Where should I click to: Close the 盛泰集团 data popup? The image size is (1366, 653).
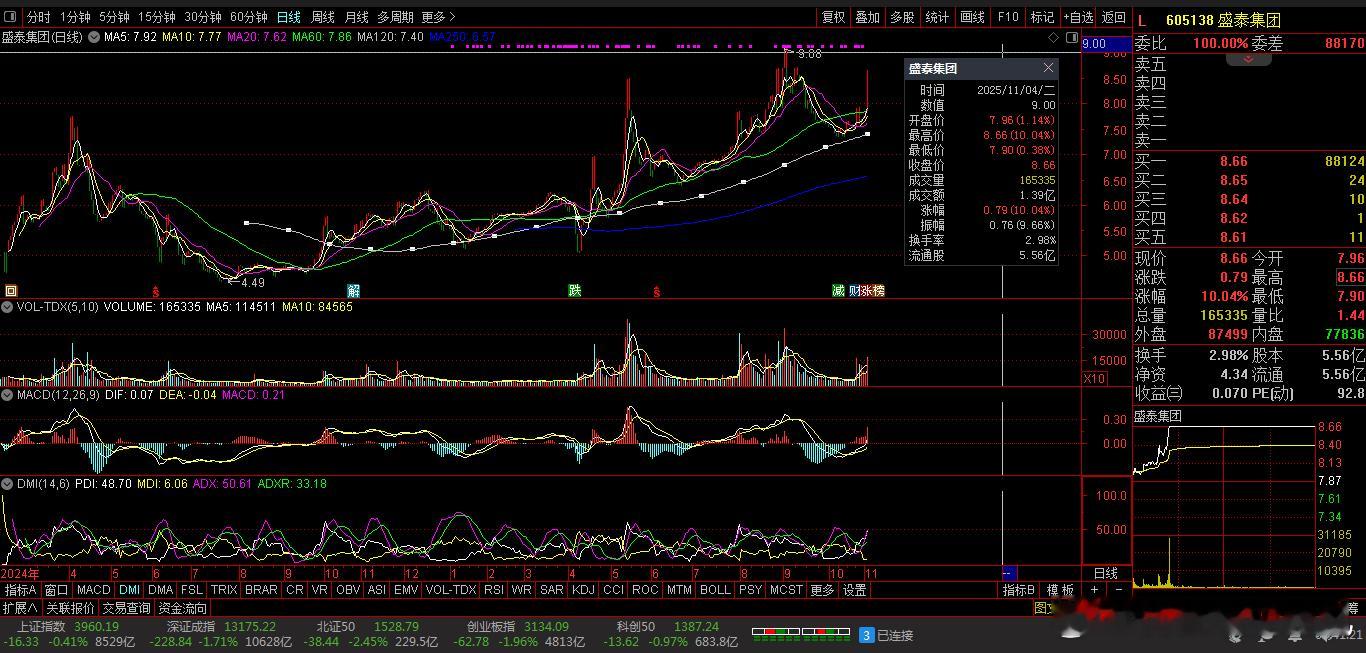tap(1048, 68)
